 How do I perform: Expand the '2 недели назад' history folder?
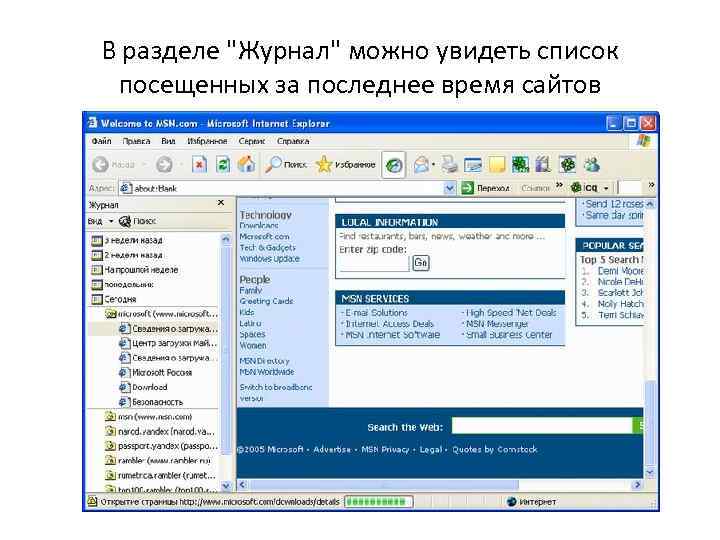coord(127,255)
